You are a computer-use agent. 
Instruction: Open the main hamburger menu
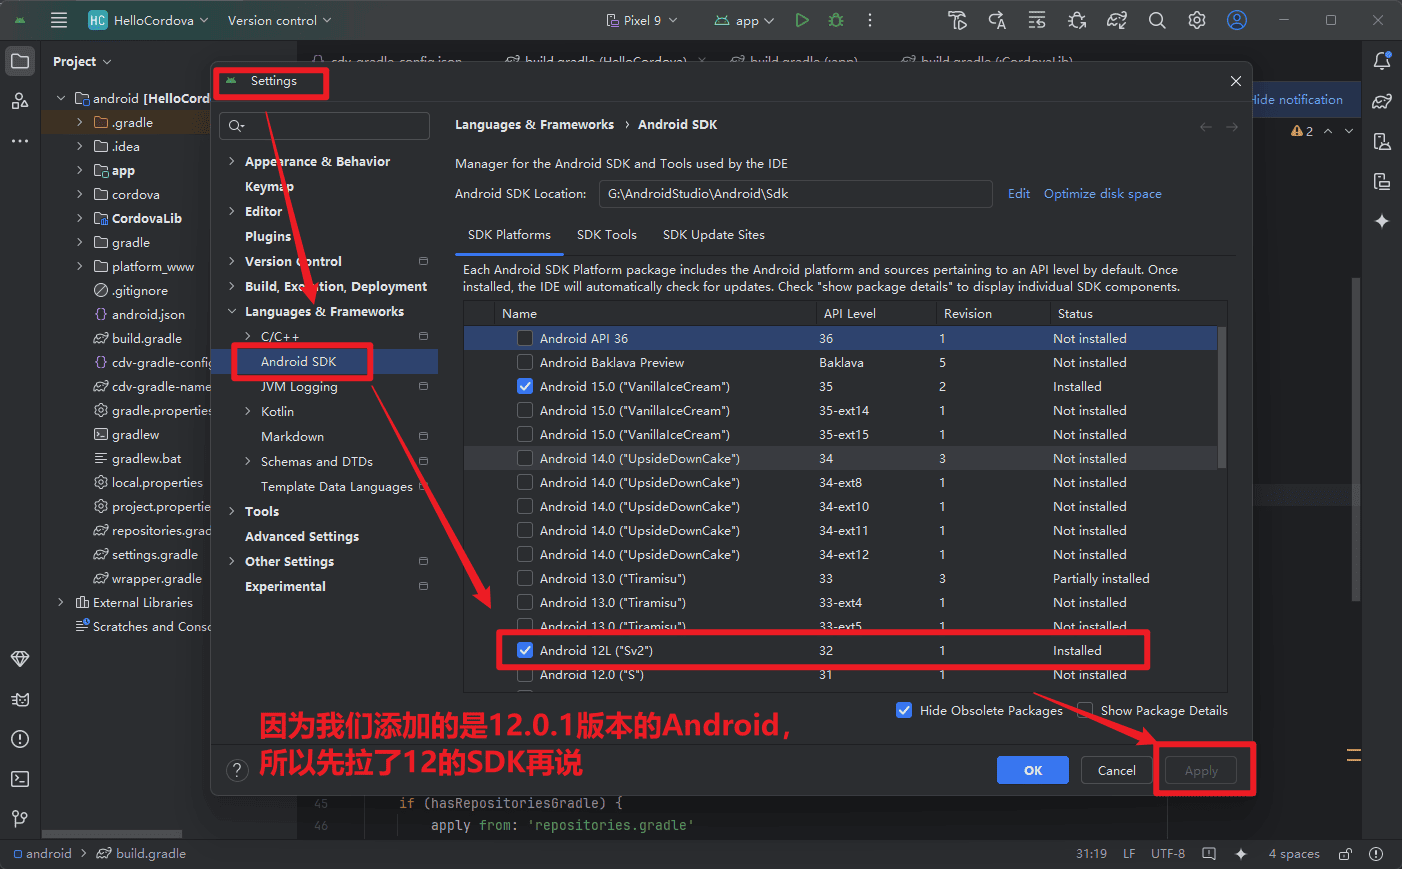tap(59, 20)
